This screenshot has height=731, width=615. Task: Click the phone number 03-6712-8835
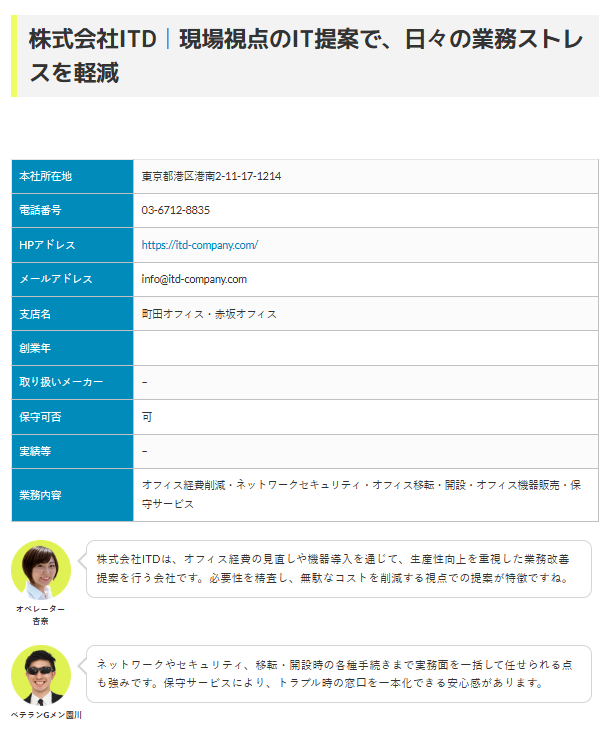pyautogui.click(x=176, y=210)
